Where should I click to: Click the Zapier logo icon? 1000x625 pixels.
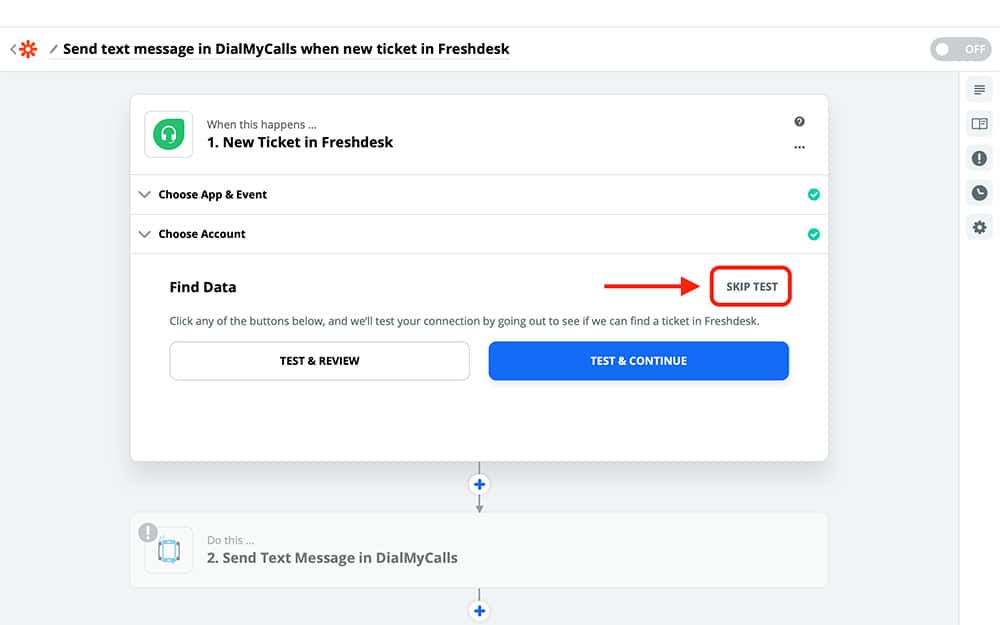pyautogui.click(x=27, y=49)
